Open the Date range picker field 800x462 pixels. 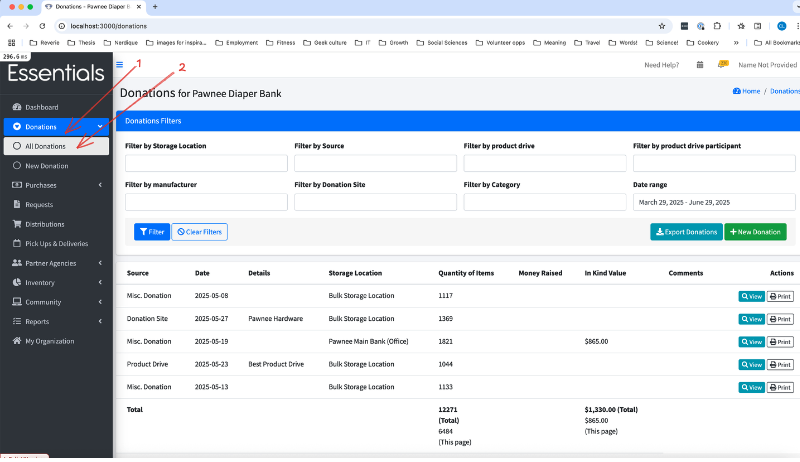[714, 202]
